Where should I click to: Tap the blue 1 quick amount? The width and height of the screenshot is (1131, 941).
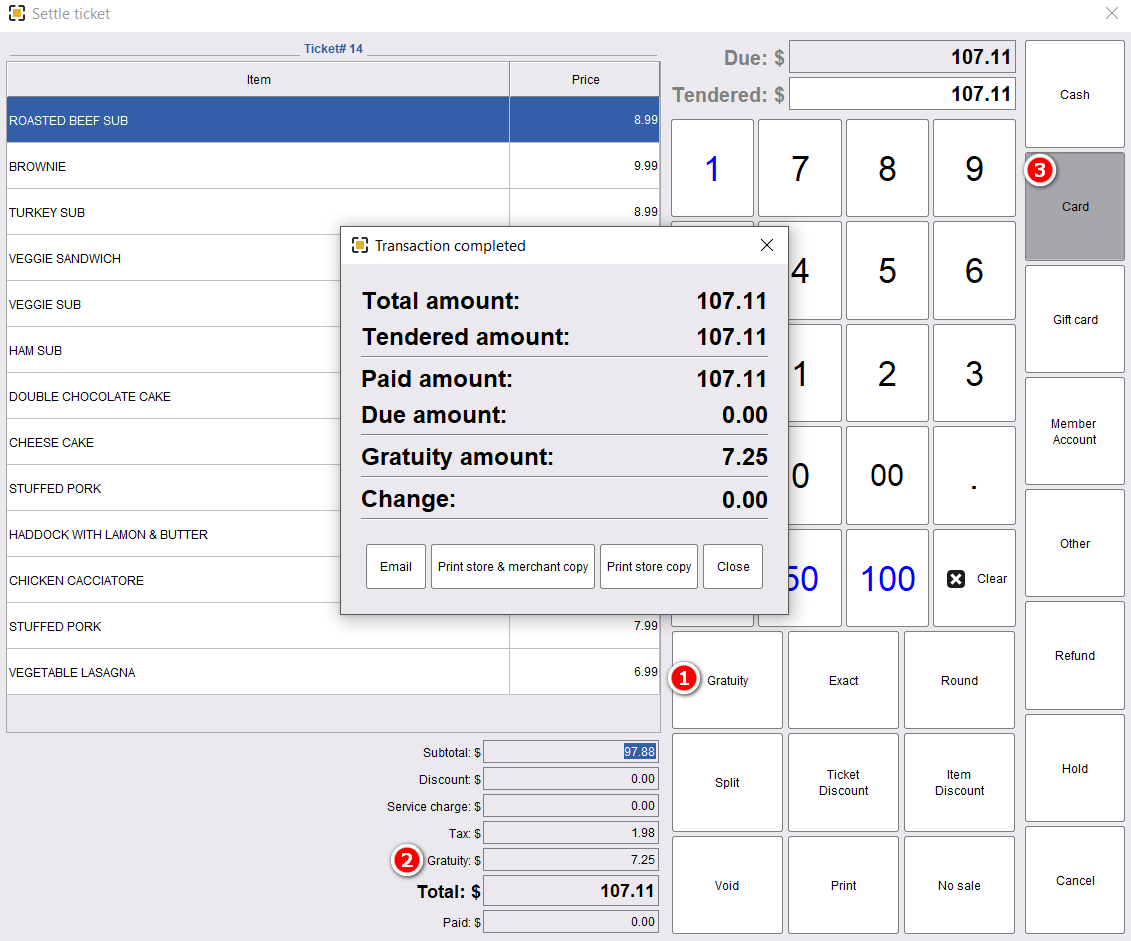tap(712, 168)
